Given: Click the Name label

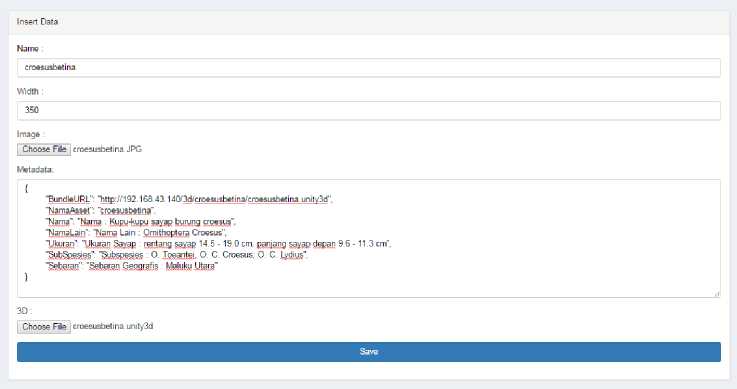Looking at the screenshot, I should click(x=30, y=49).
